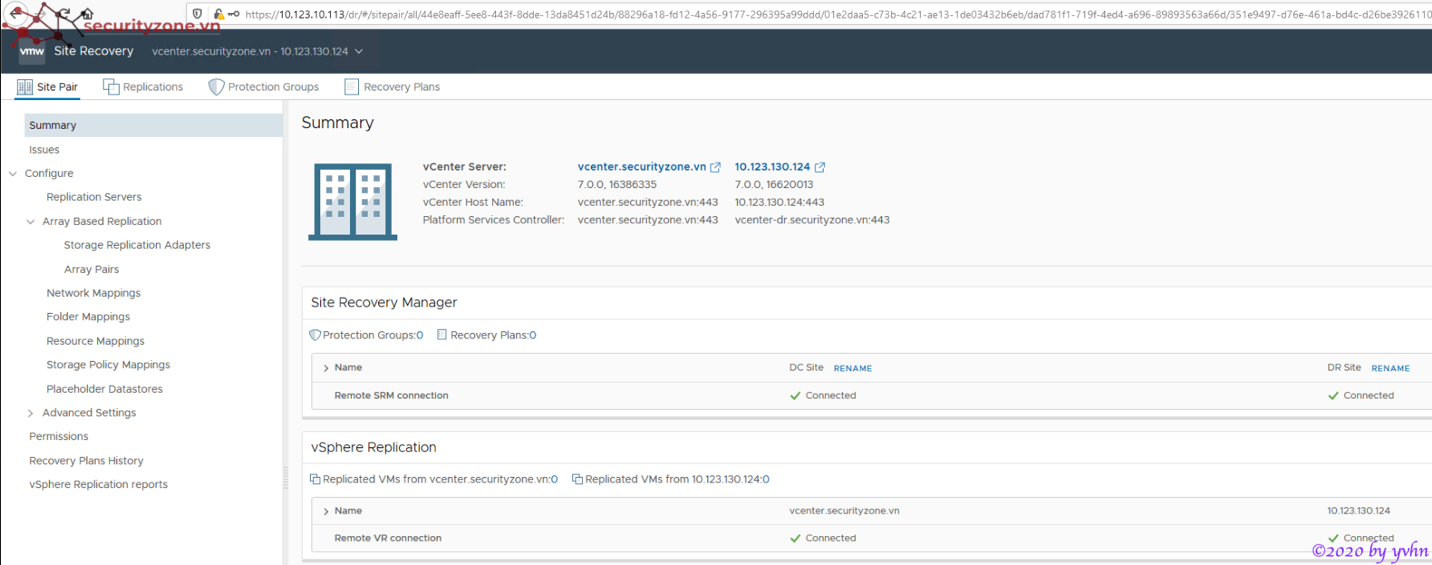Open vSphere Replication reports
This screenshot has width=1432, height=565.
point(98,485)
